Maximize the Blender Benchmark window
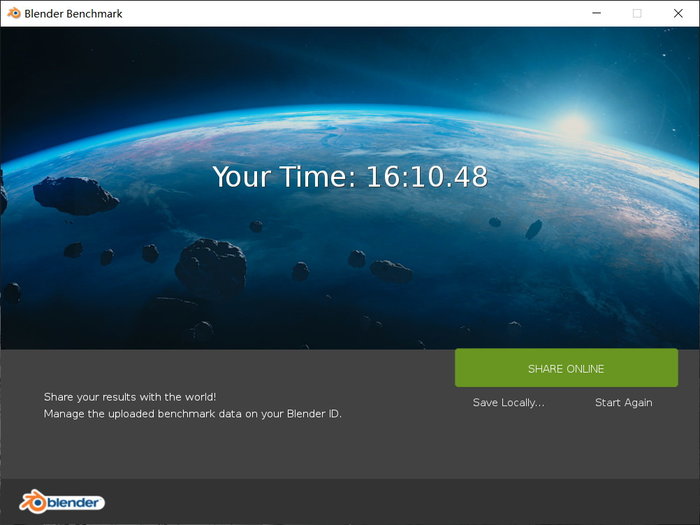The width and height of the screenshot is (700, 525). tap(636, 14)
